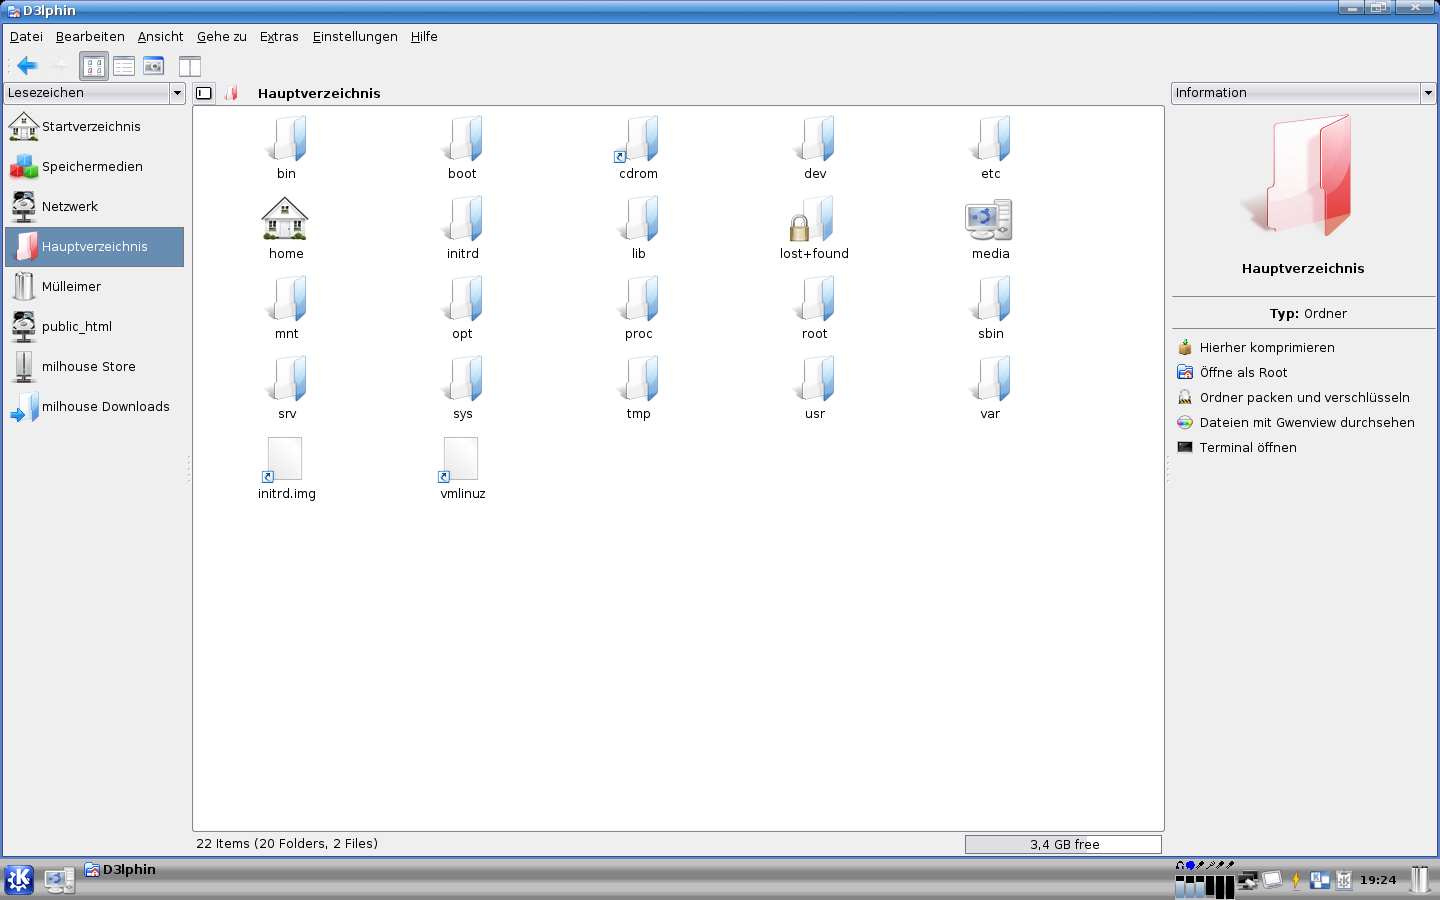Toggle the editable location bar button
The height and width of the screenshot is (900, 1440).
tap(204, 93)
